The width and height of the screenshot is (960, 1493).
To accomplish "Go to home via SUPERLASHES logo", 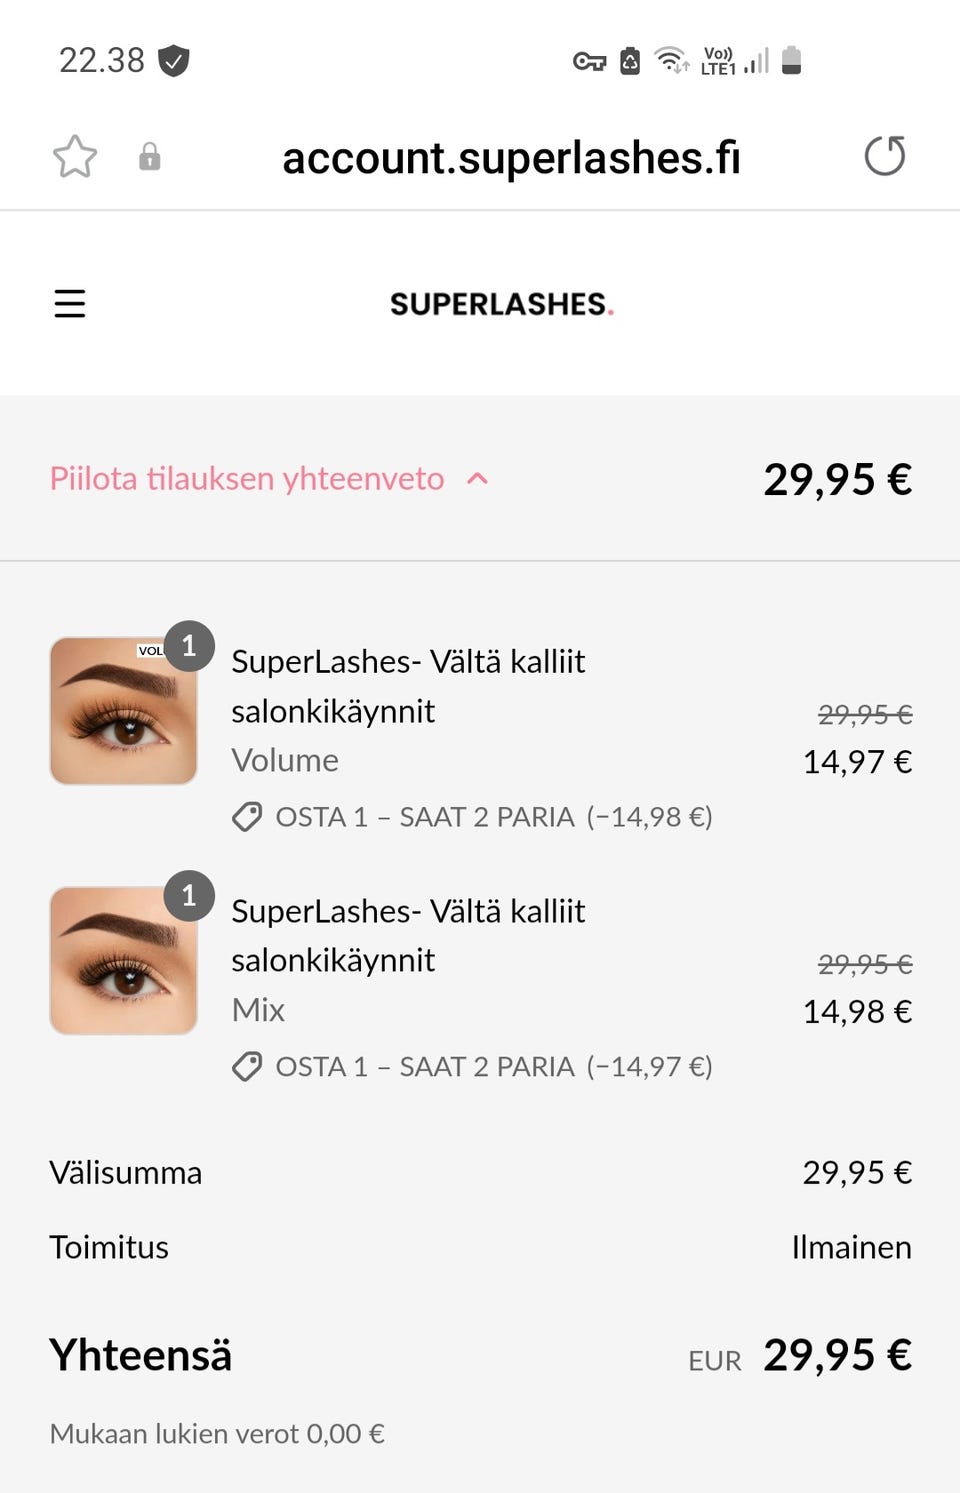I will [501, 304].
